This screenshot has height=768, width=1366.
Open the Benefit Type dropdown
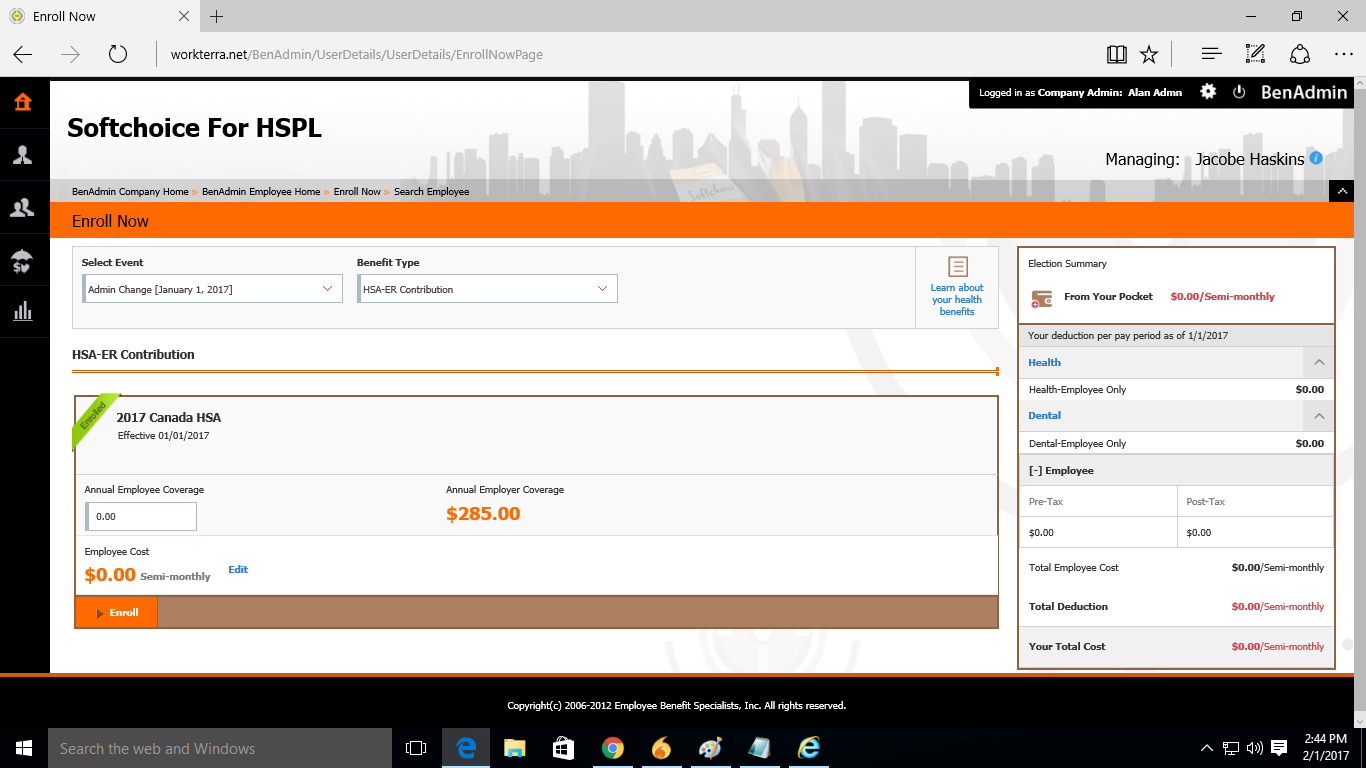[487, 289]
